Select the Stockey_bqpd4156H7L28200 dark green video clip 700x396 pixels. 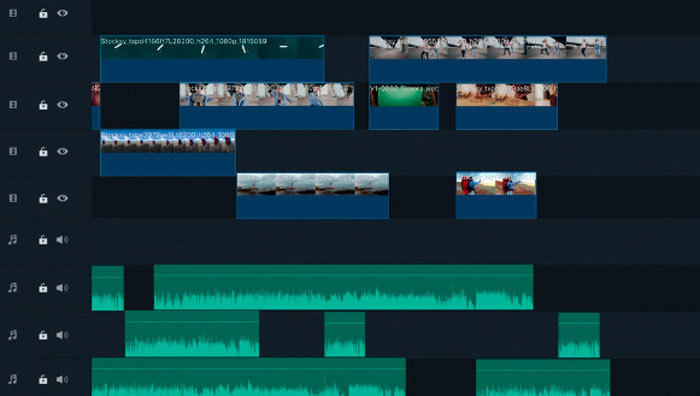point(212,59)
